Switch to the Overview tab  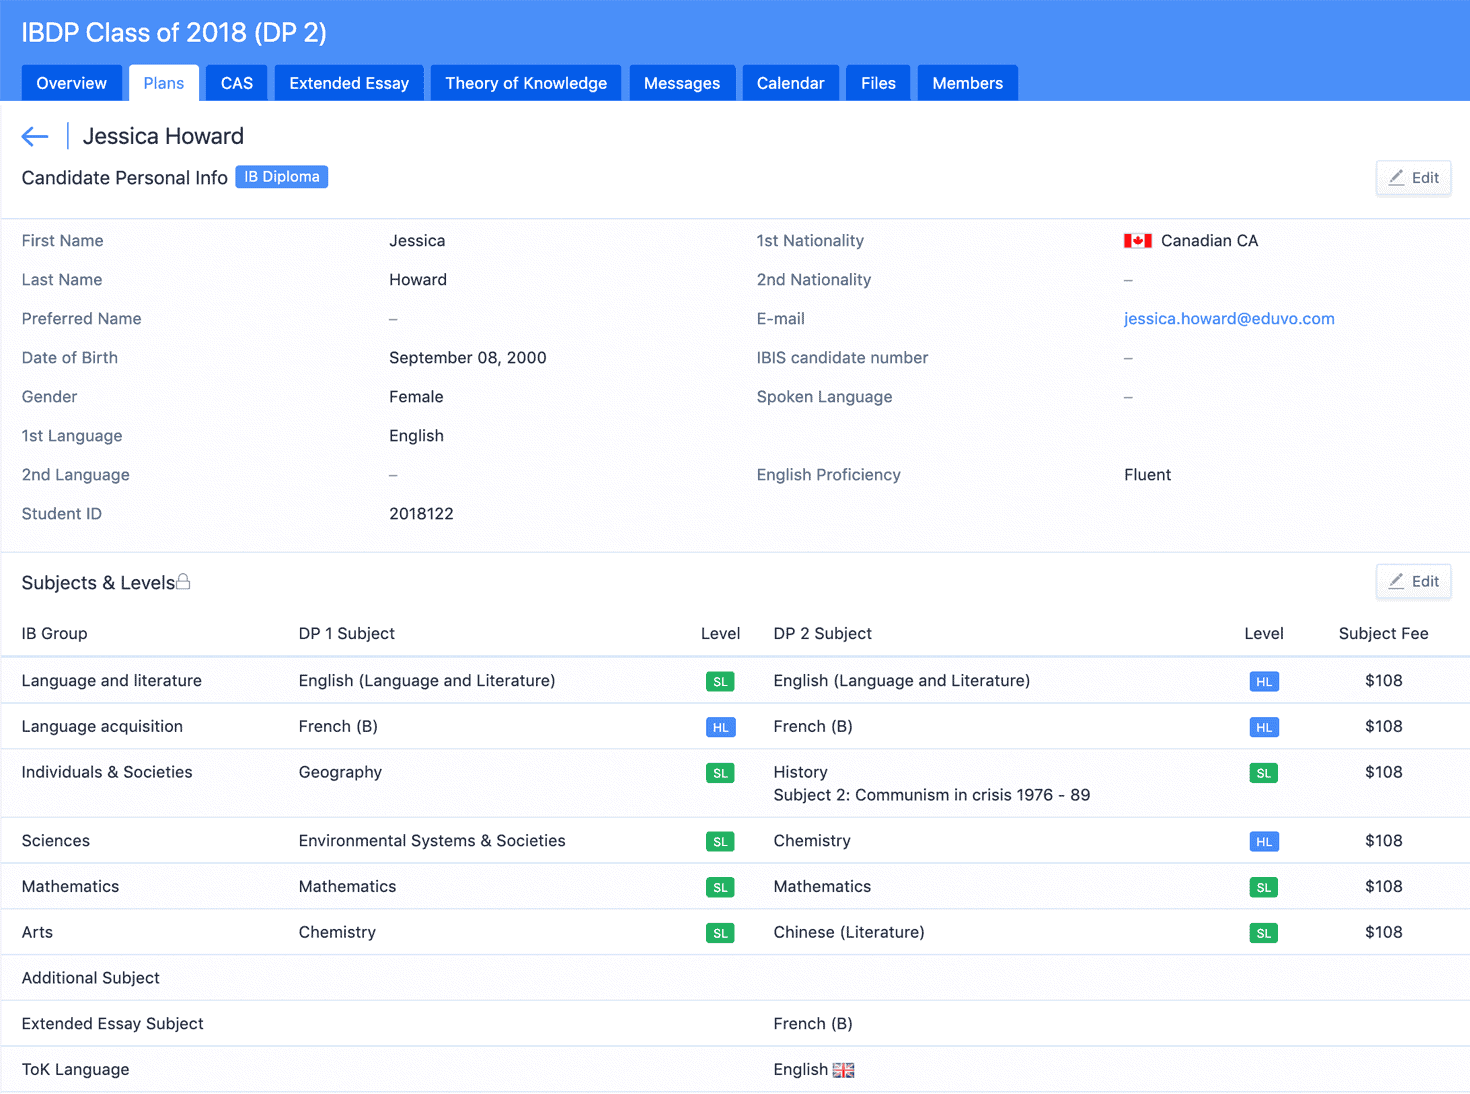71,83
